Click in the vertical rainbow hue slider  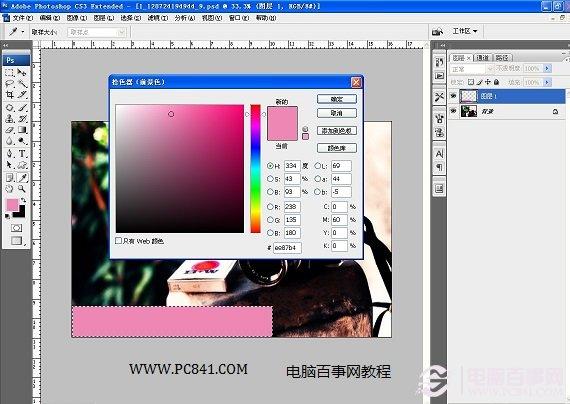click(256, 169)
